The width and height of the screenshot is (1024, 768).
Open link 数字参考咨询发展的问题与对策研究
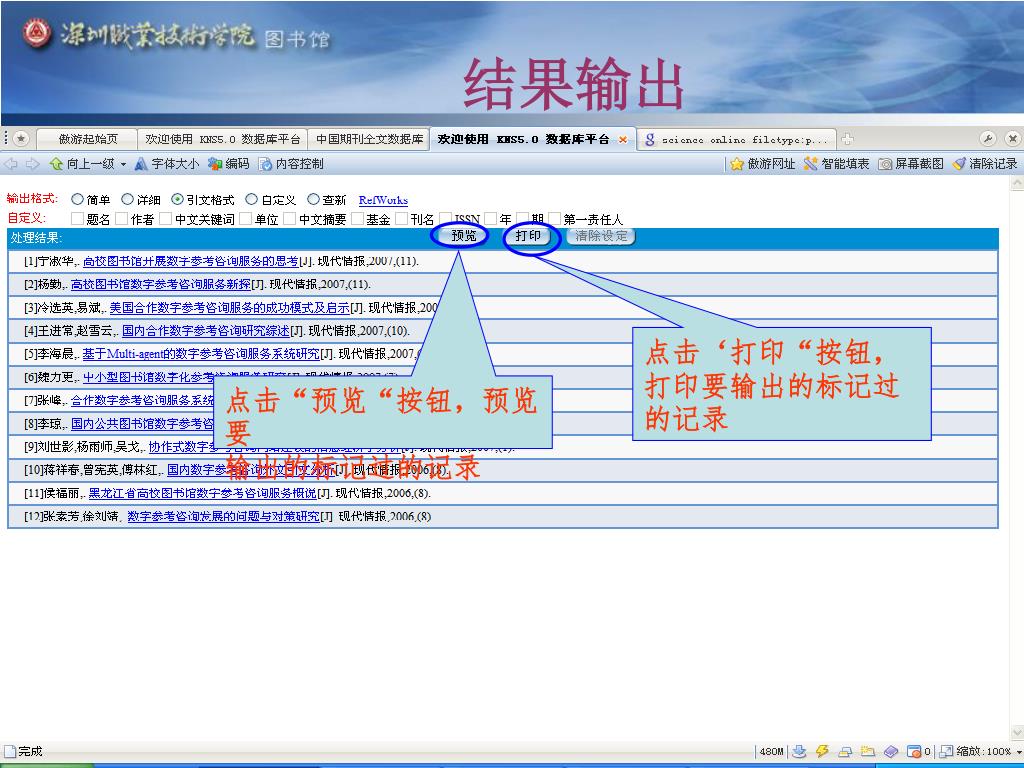[223, 517]
